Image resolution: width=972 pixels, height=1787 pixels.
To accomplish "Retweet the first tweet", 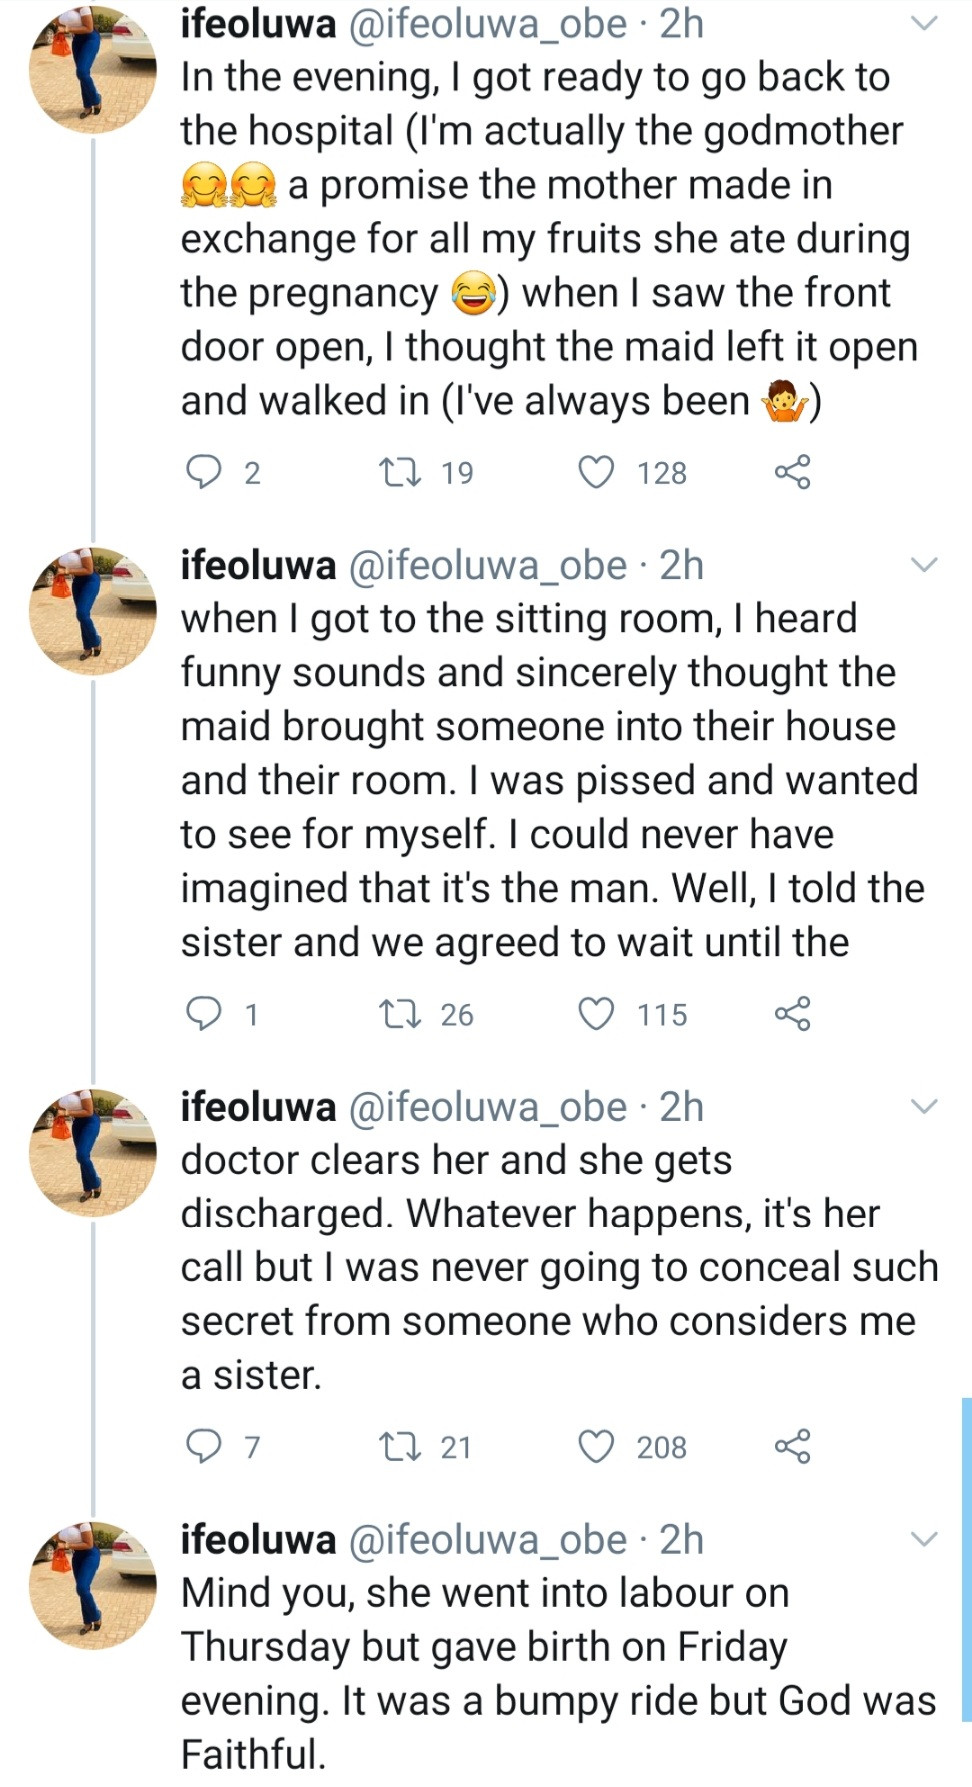I will pyautogui.click(x=400, y=473).
